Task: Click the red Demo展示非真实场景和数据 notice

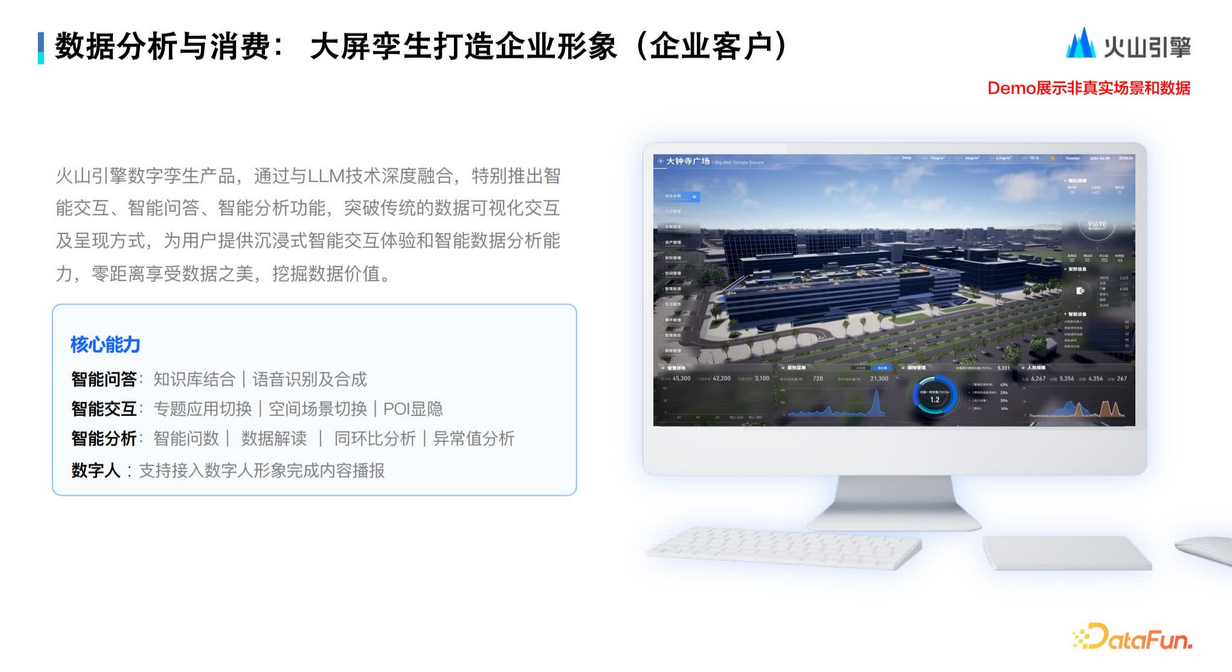Action: [x=1089, y=88]
